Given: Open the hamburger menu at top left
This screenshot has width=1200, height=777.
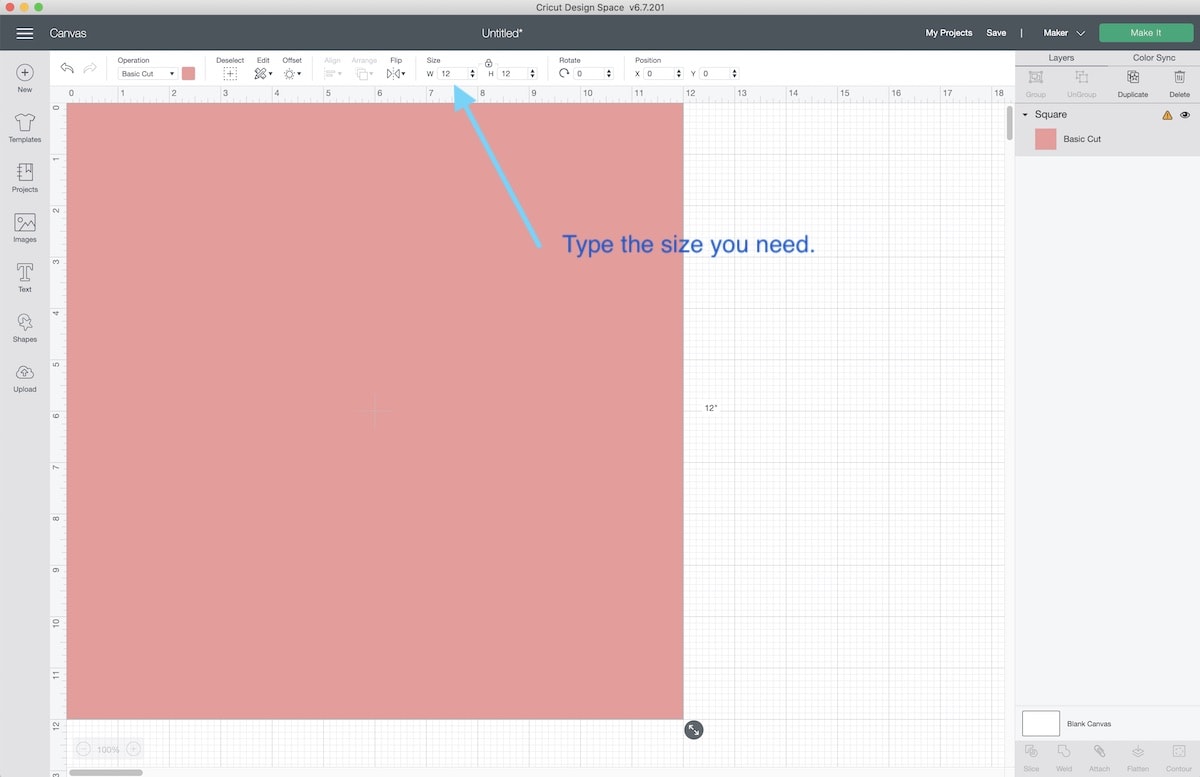Looking at the screenshot, I should 24,32.
